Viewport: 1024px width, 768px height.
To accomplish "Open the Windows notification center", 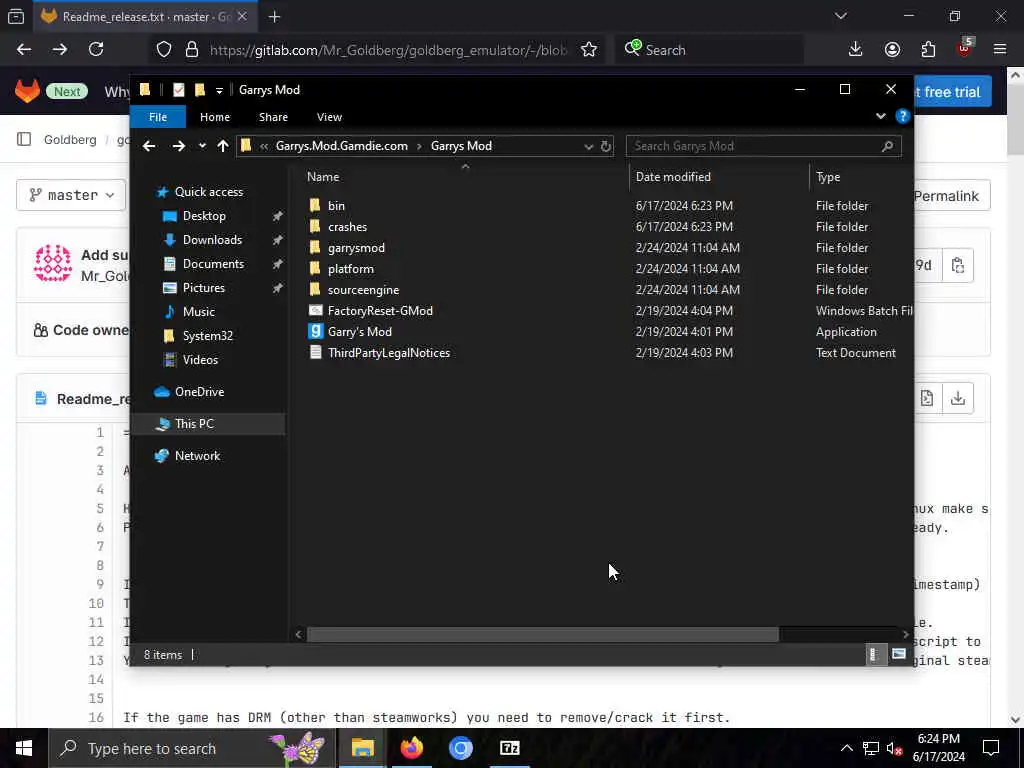I will tap(991, 748).
